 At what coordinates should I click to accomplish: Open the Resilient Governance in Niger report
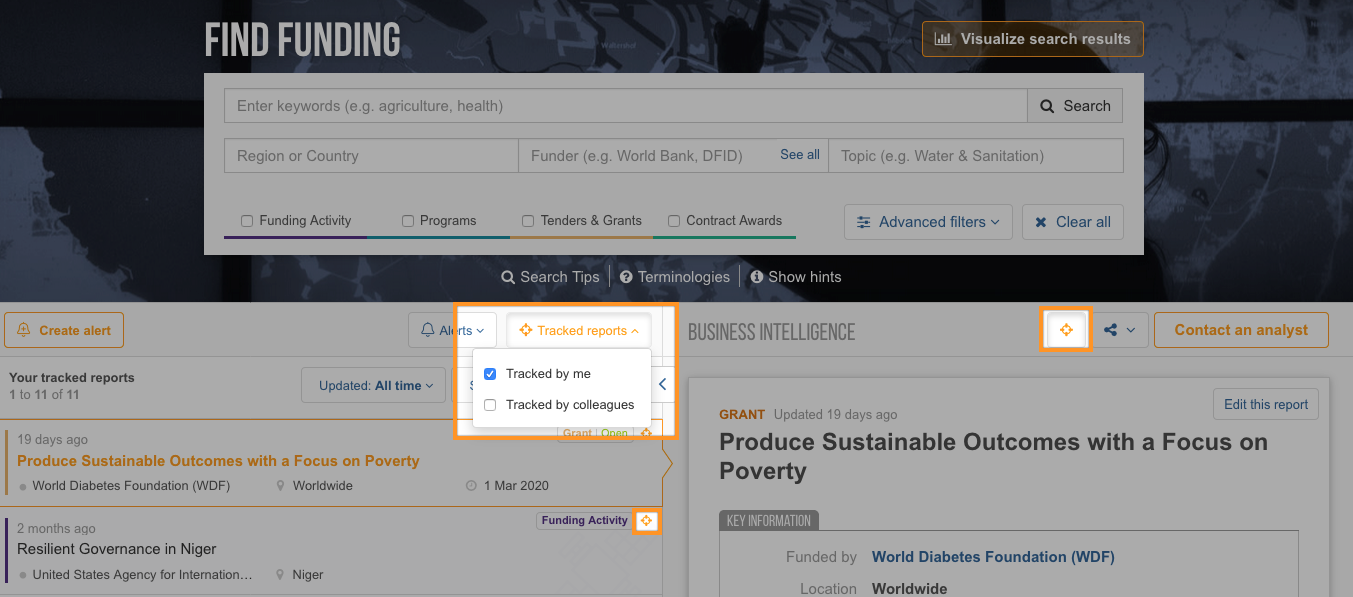[117, 549]
